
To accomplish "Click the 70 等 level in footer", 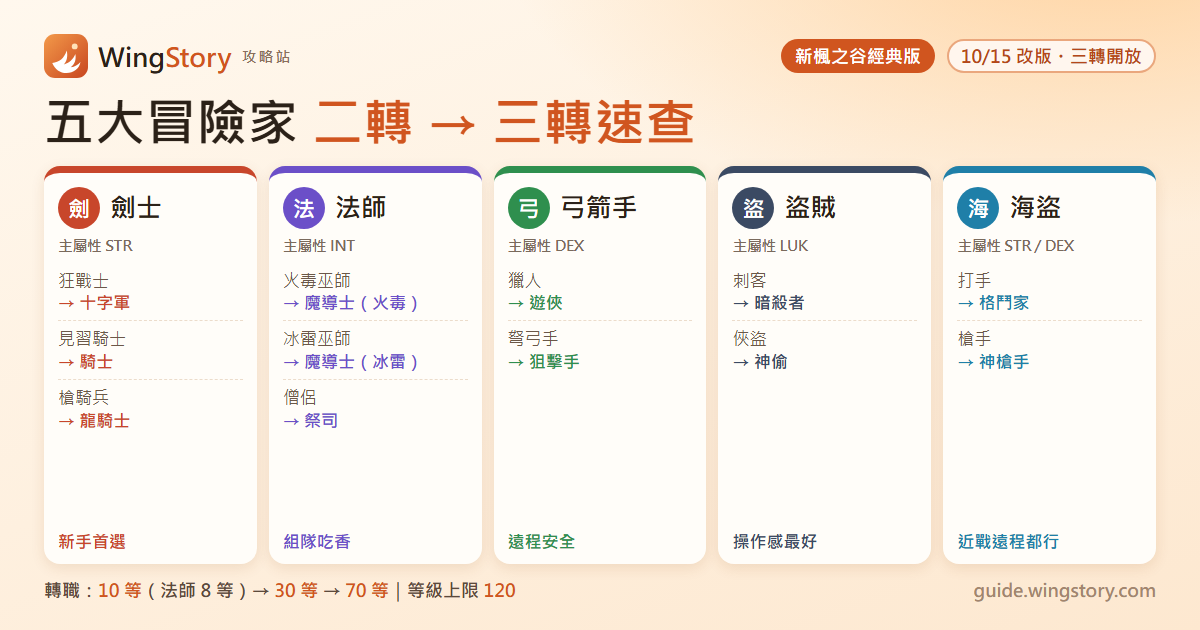I will pyautogui.click(x=367, y=591).
